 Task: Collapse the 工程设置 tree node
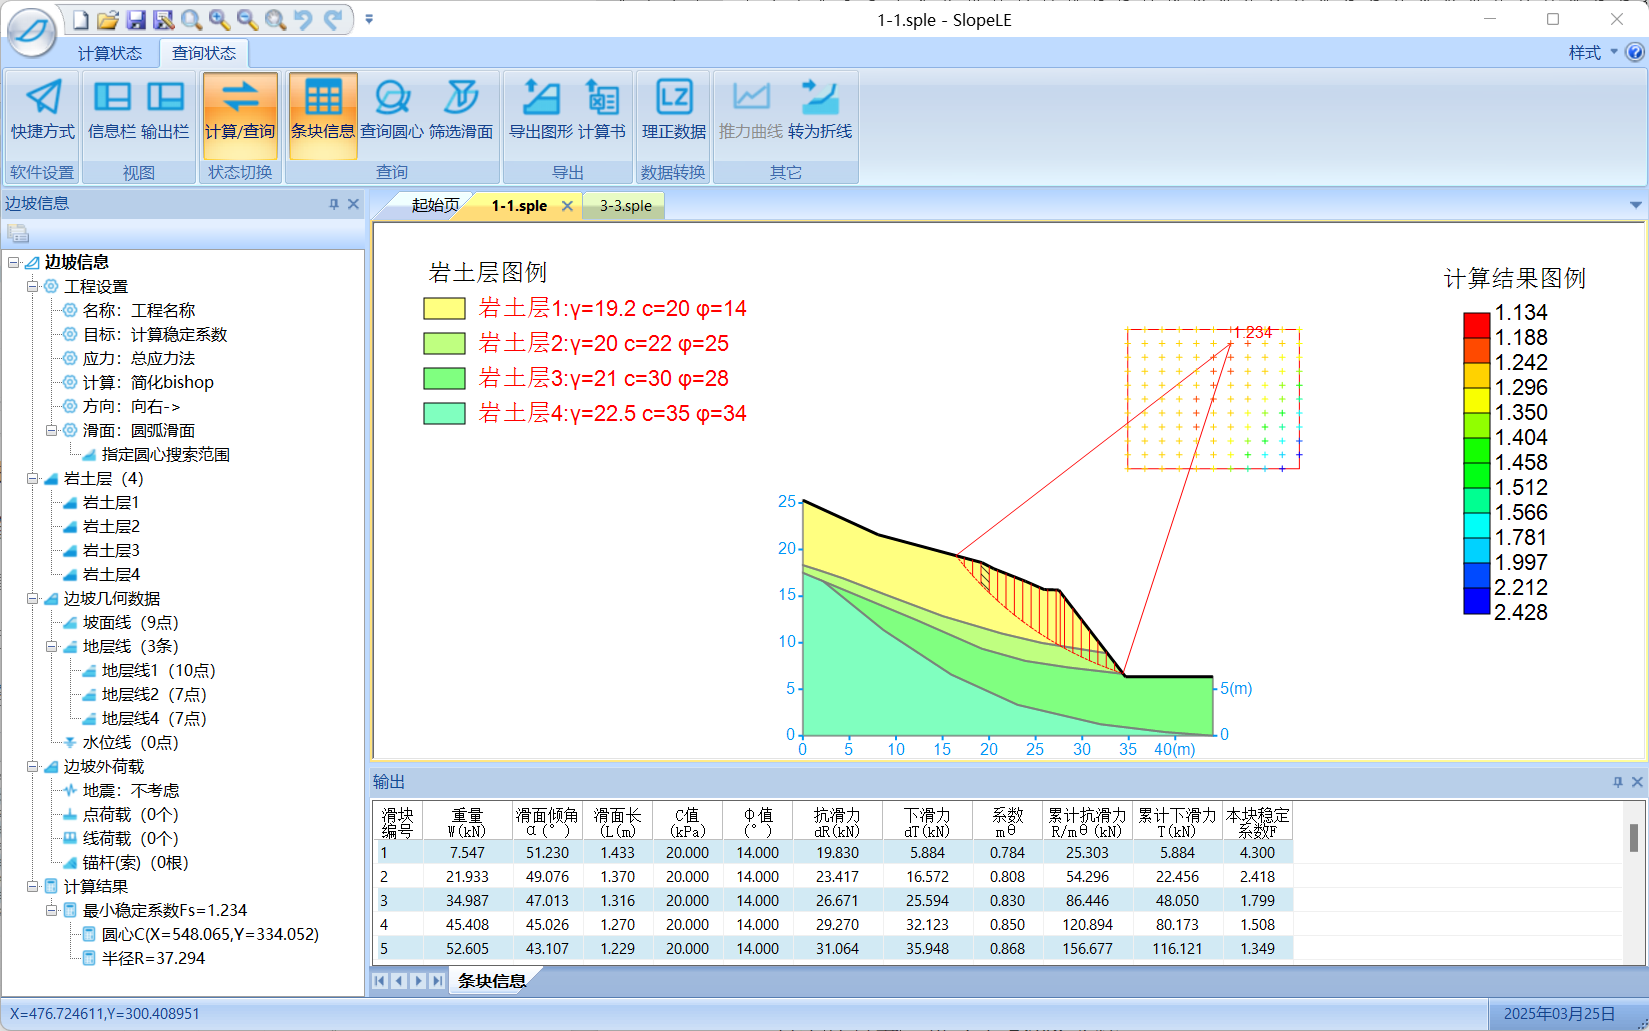pos(32,286)
